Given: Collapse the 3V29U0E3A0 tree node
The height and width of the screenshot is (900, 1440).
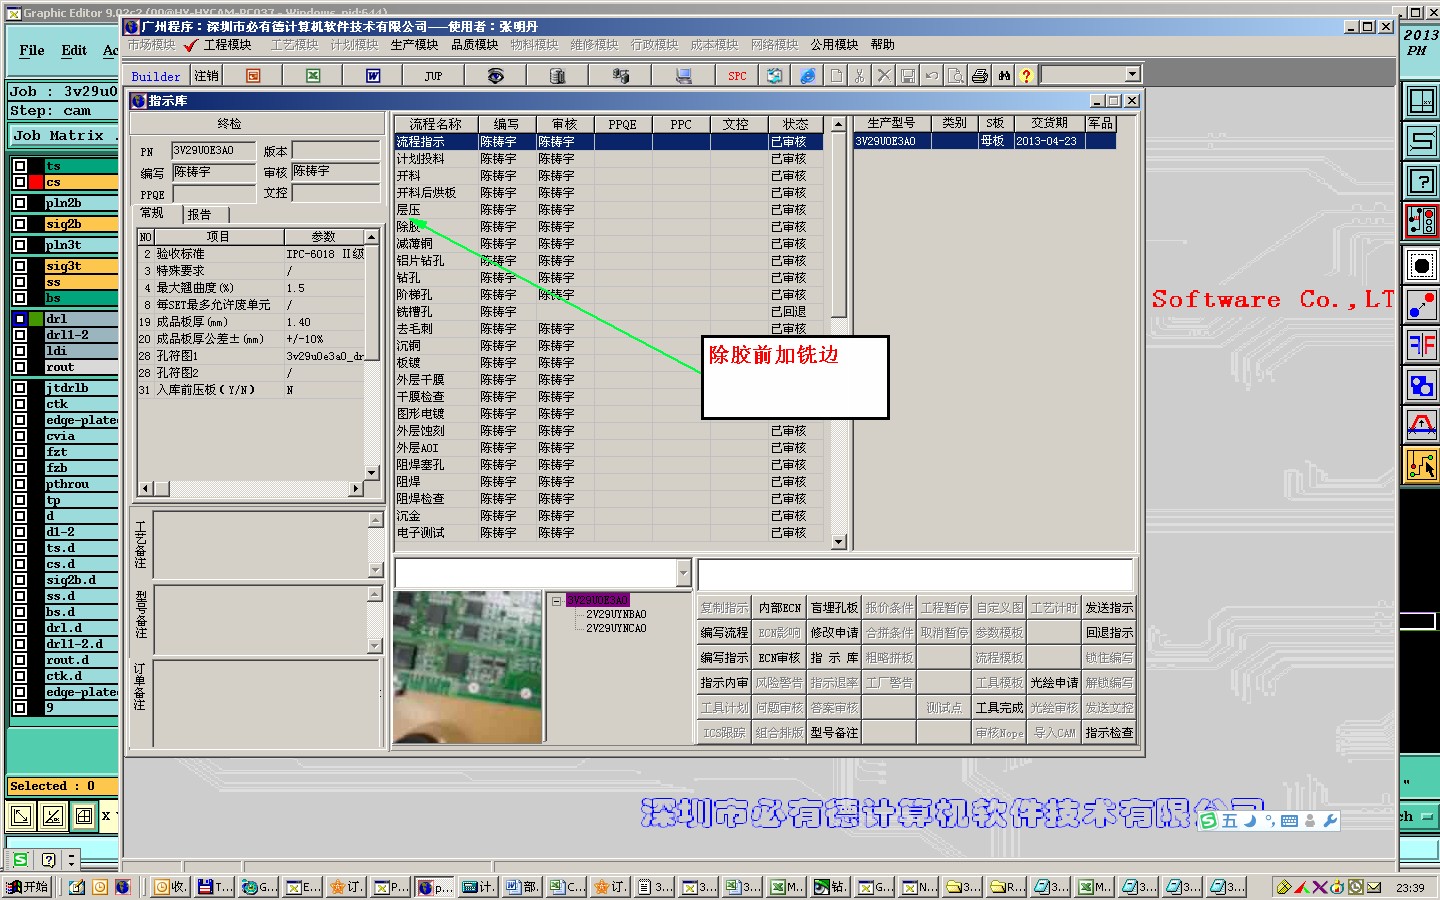Looking at the screenshot, I should pos(557,601).
